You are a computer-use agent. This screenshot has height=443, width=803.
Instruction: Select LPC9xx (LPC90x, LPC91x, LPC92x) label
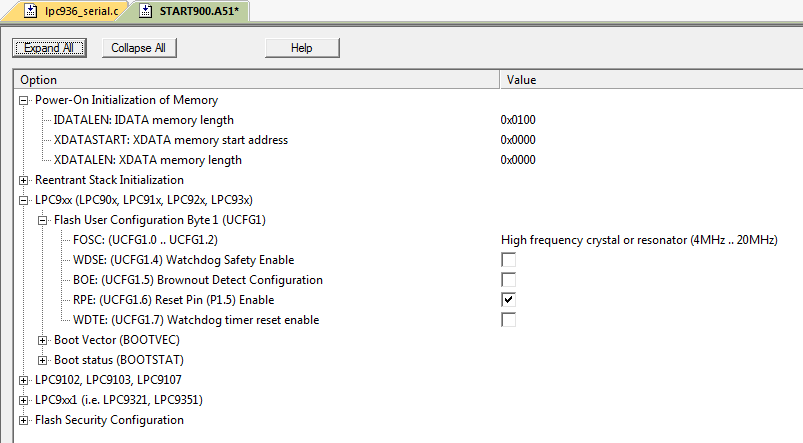144,200
